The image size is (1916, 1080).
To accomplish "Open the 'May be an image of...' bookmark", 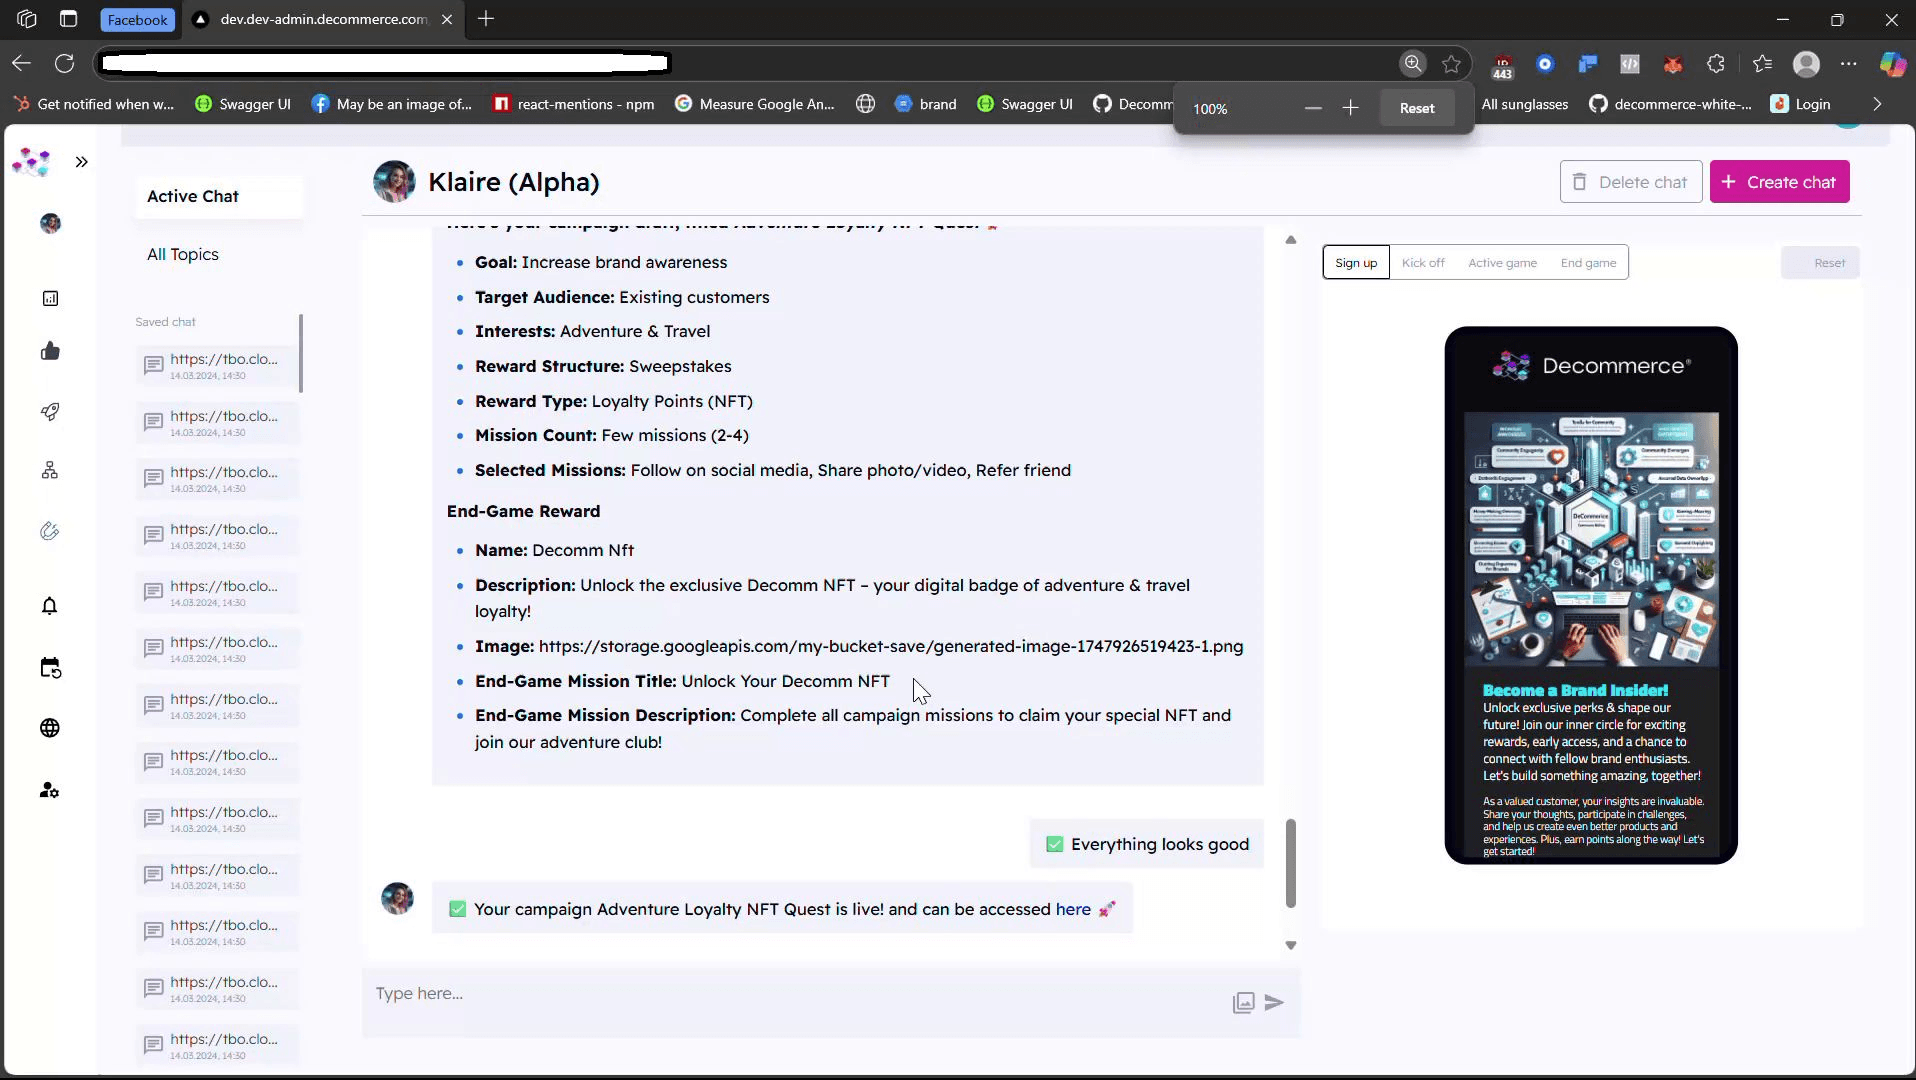I will (x=392, y=104).
